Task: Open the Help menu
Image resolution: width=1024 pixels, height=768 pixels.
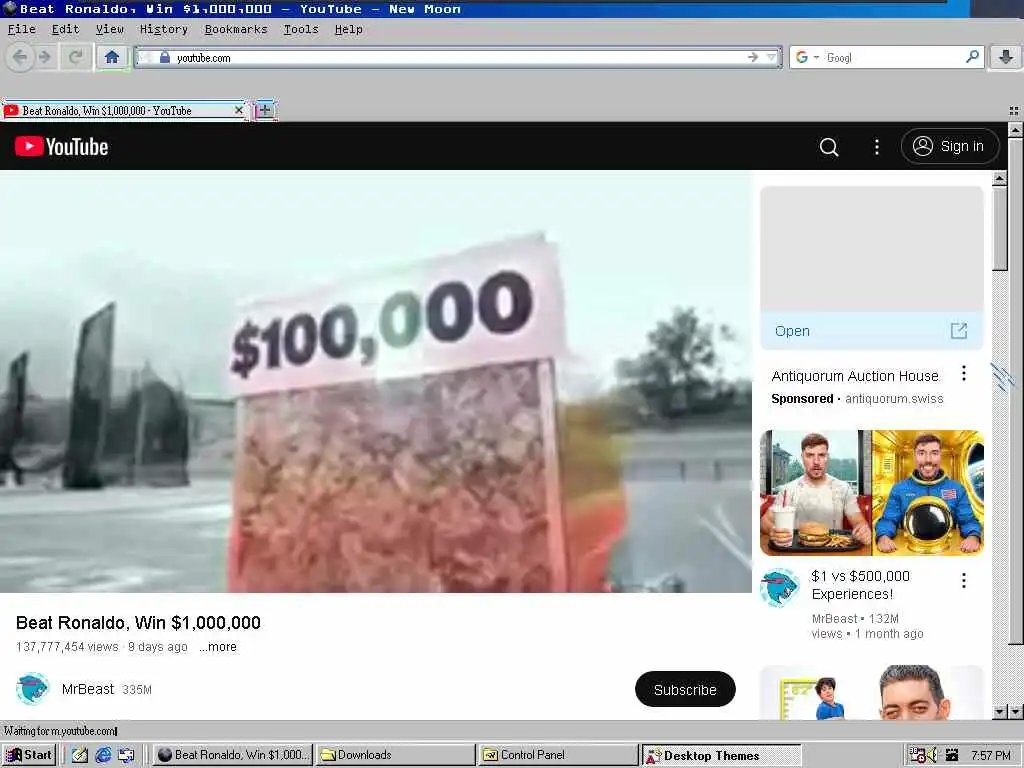Action: [x=348, y=29]
